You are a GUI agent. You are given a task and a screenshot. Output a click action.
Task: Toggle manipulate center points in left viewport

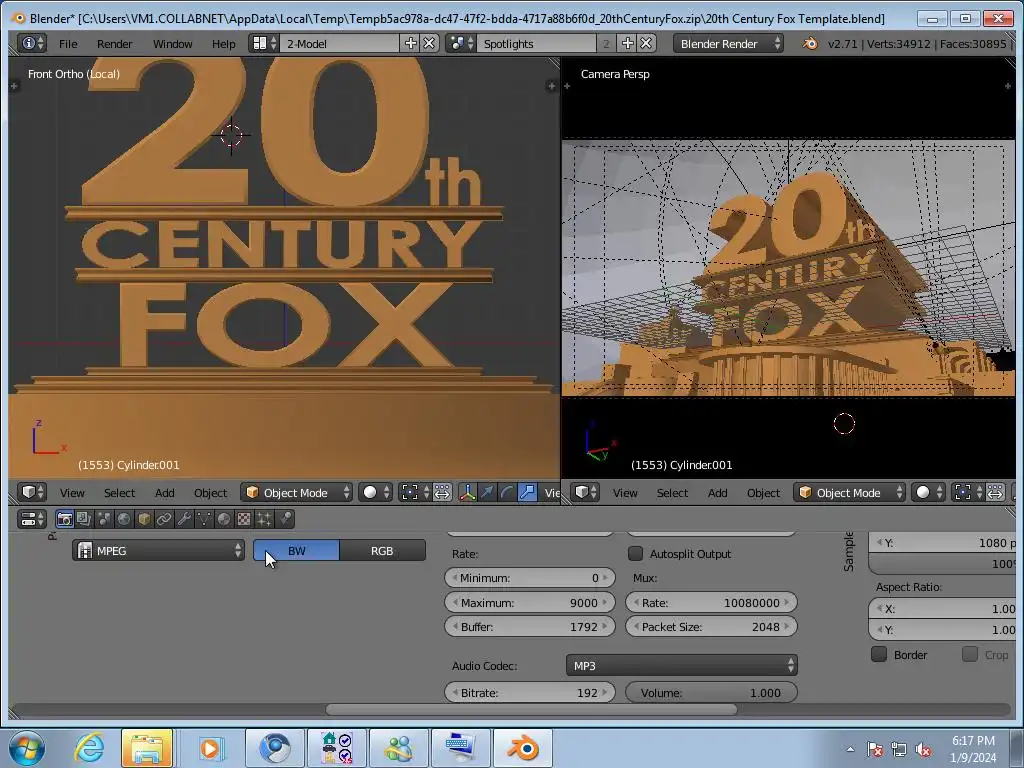click(442, 492)
